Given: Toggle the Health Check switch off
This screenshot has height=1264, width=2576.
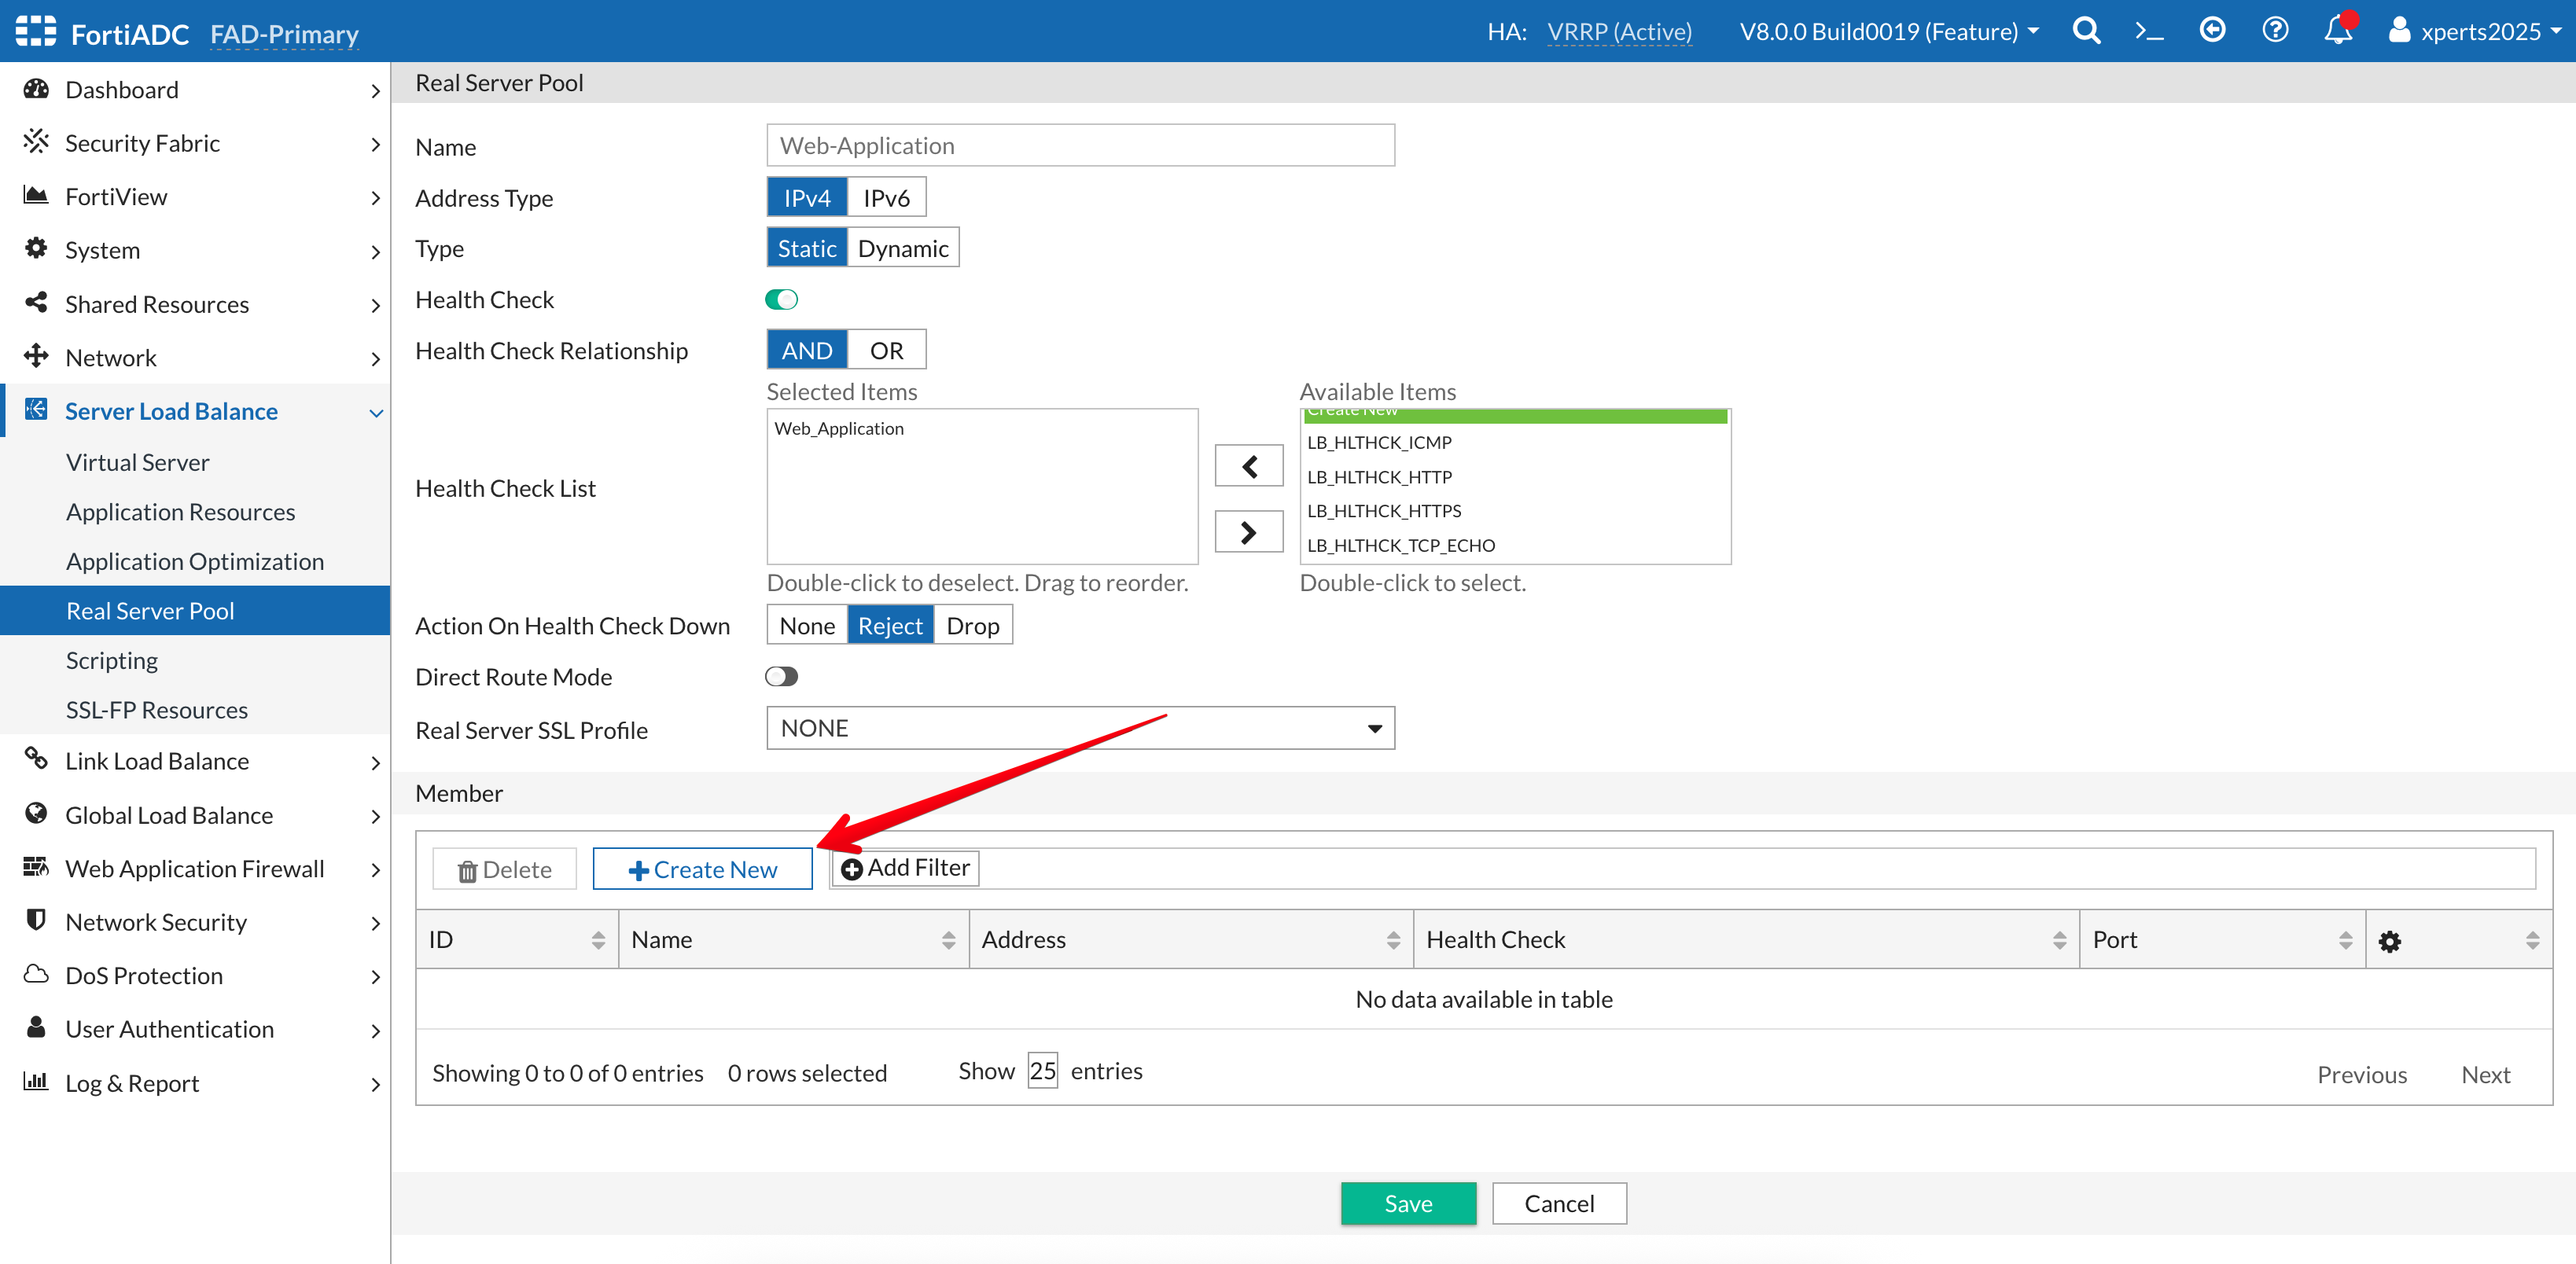Looking at the screenshot, I should 781,299.
